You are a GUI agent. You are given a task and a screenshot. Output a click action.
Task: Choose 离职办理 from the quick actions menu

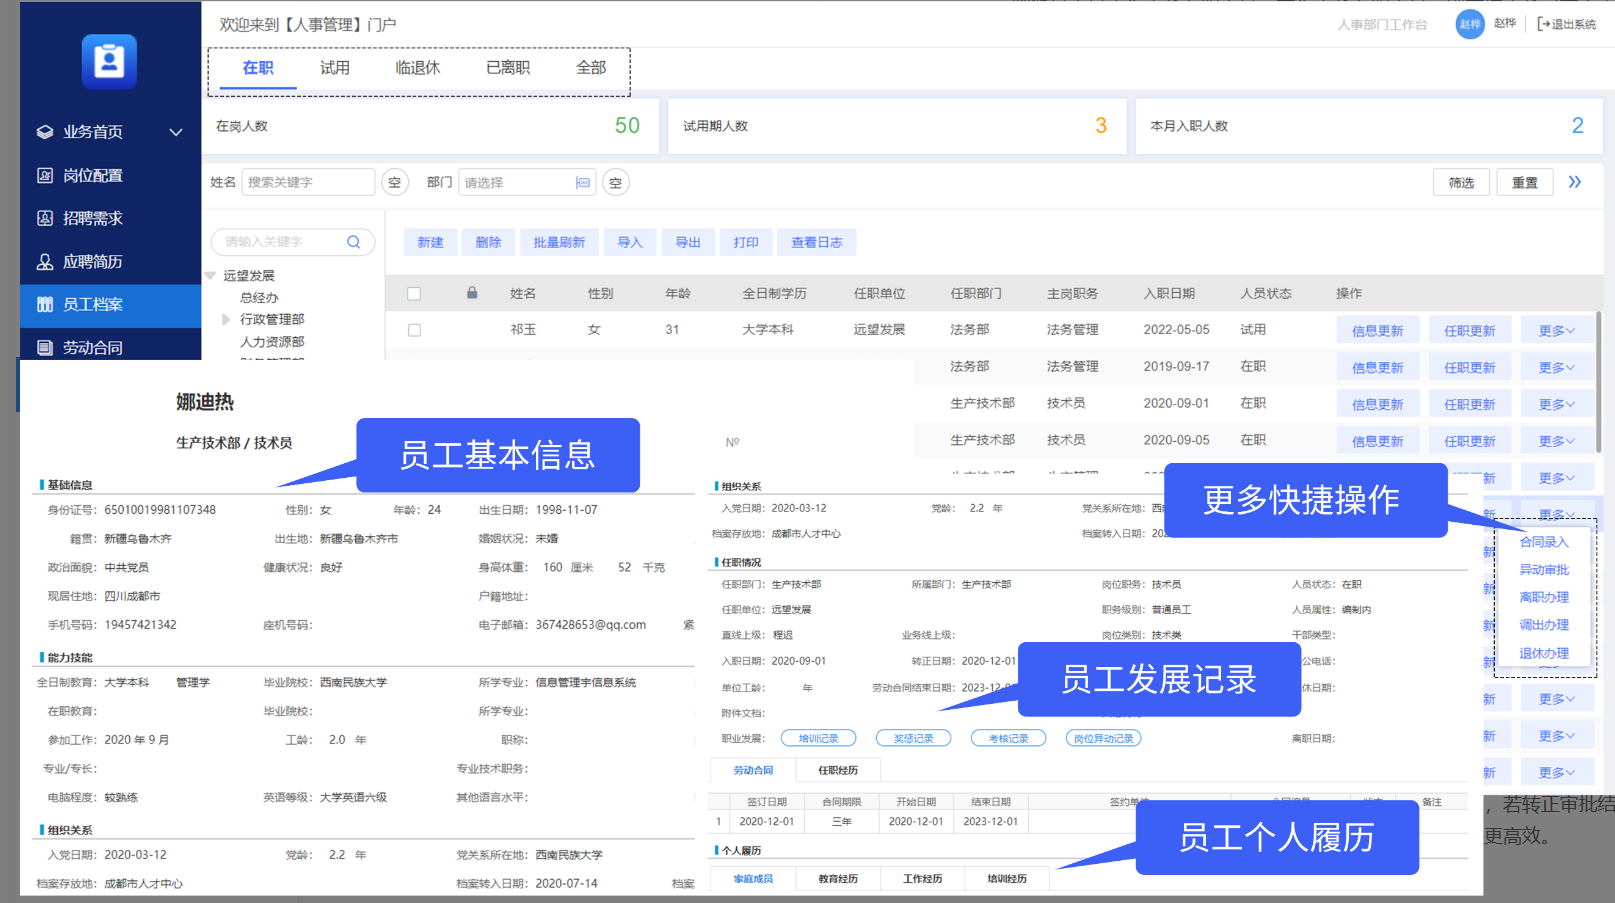[x=1545, y=596]
